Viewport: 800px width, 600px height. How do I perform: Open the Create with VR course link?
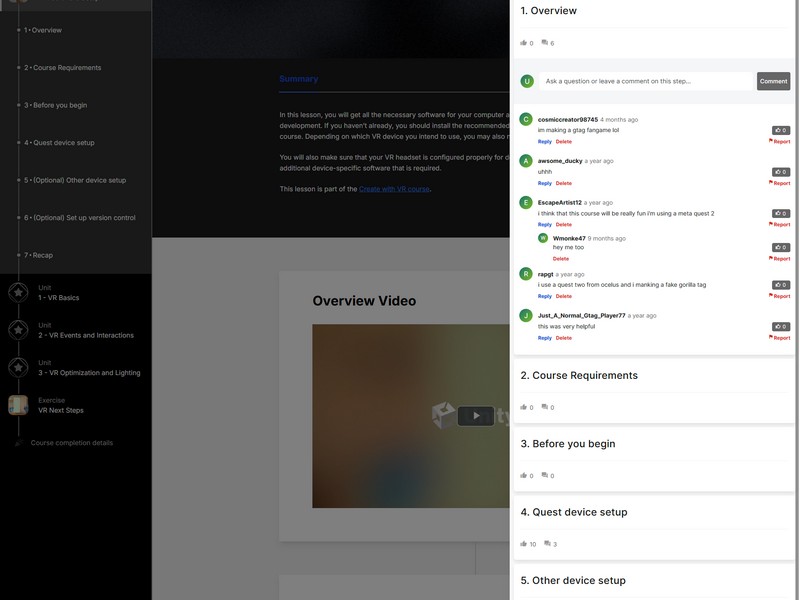click(394, 189)
